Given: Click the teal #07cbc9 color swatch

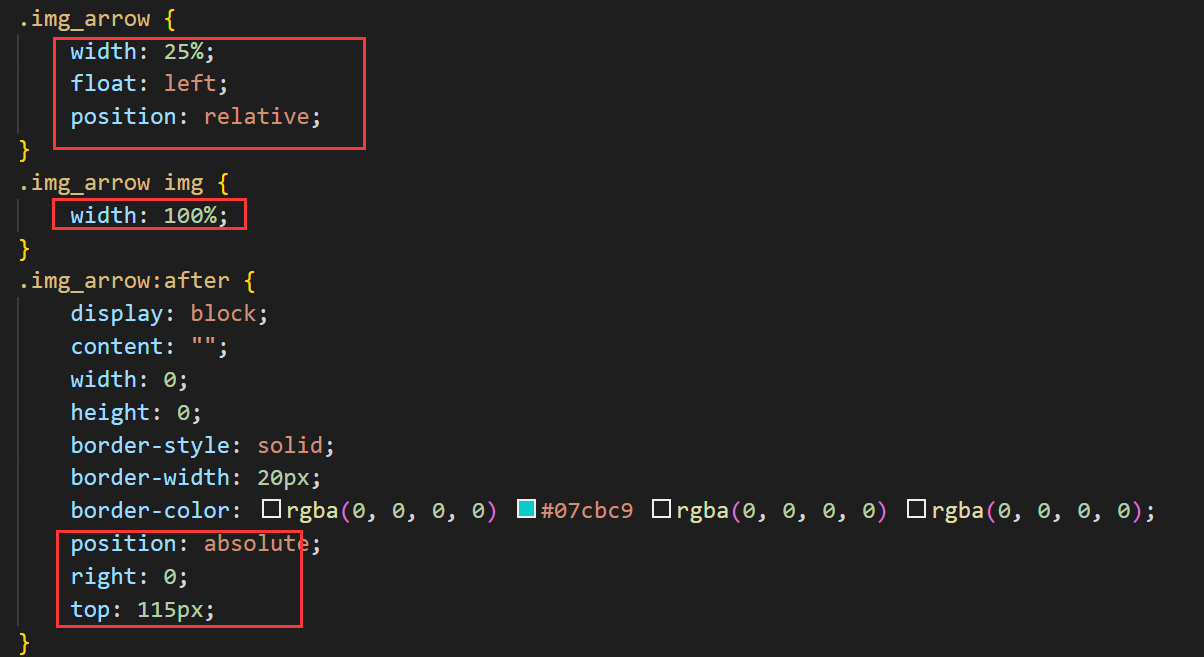Looking at the screenshot, I should coord(526,510).
